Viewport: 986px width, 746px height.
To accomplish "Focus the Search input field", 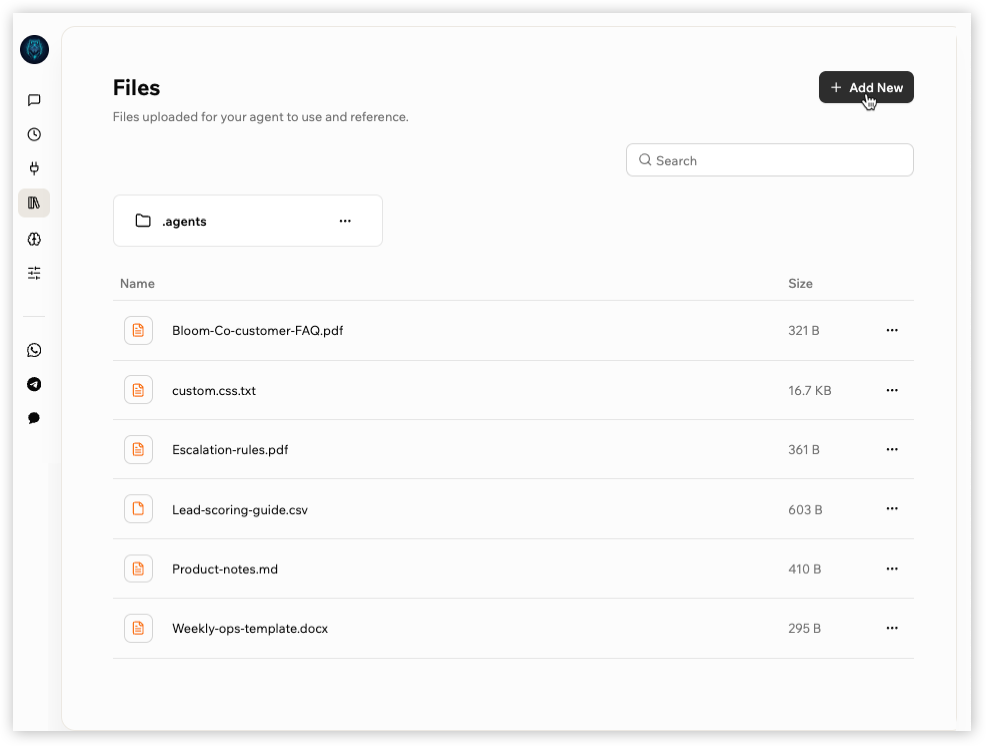I will click(770, 160).
